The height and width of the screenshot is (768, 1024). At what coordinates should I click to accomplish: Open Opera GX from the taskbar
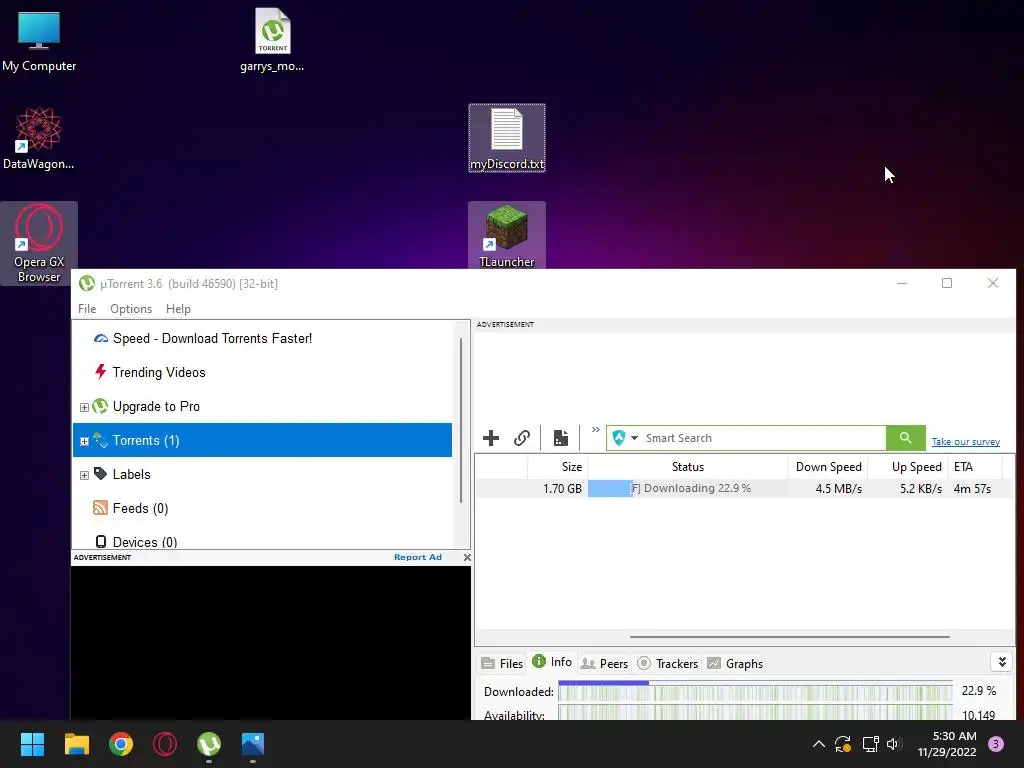tap(165, 744)
